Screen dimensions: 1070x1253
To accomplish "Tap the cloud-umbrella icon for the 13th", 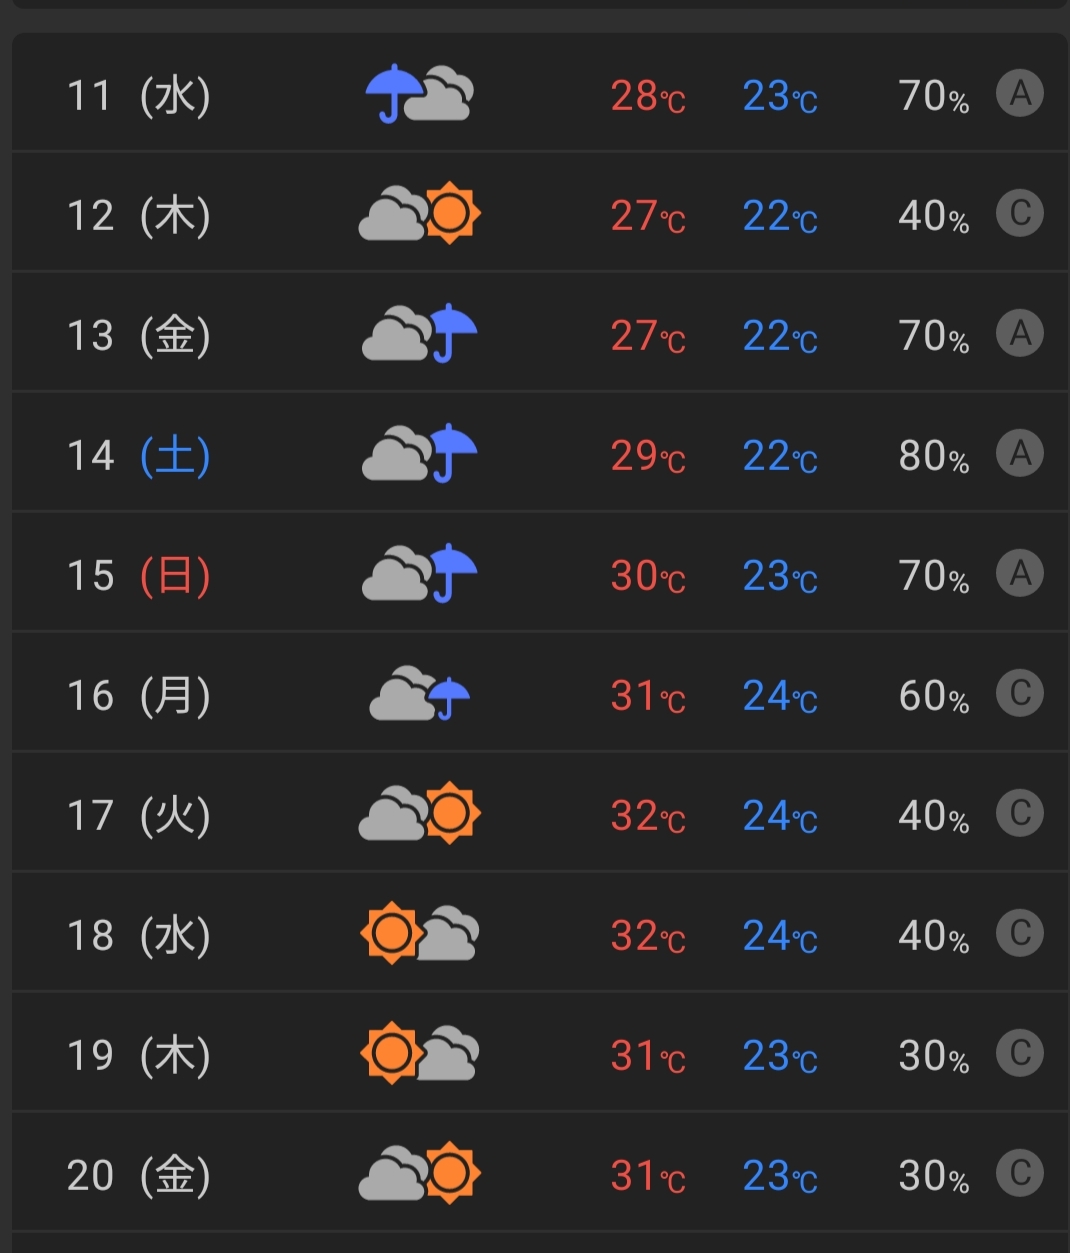I will tap(419, 333).
